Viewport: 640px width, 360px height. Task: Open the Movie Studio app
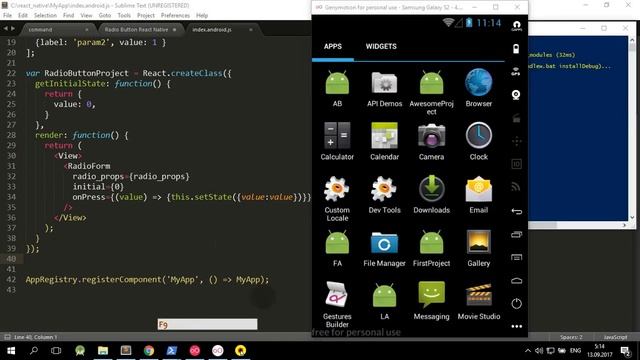tap(478, 301)
